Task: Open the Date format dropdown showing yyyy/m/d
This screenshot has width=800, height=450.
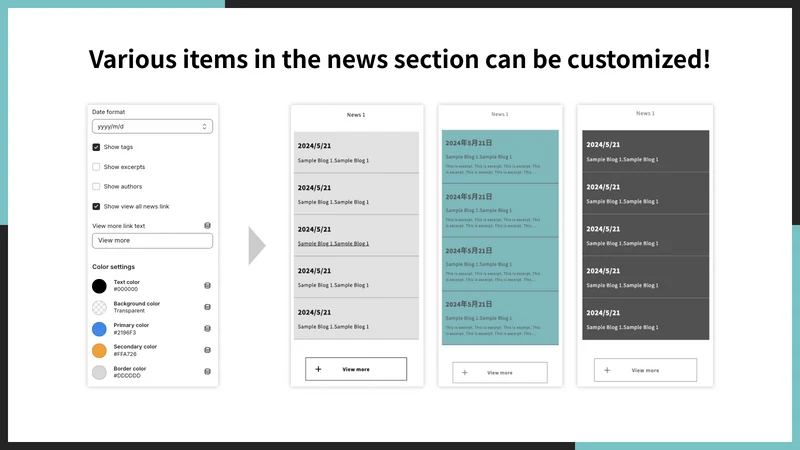Action: (x=152, y=127)
